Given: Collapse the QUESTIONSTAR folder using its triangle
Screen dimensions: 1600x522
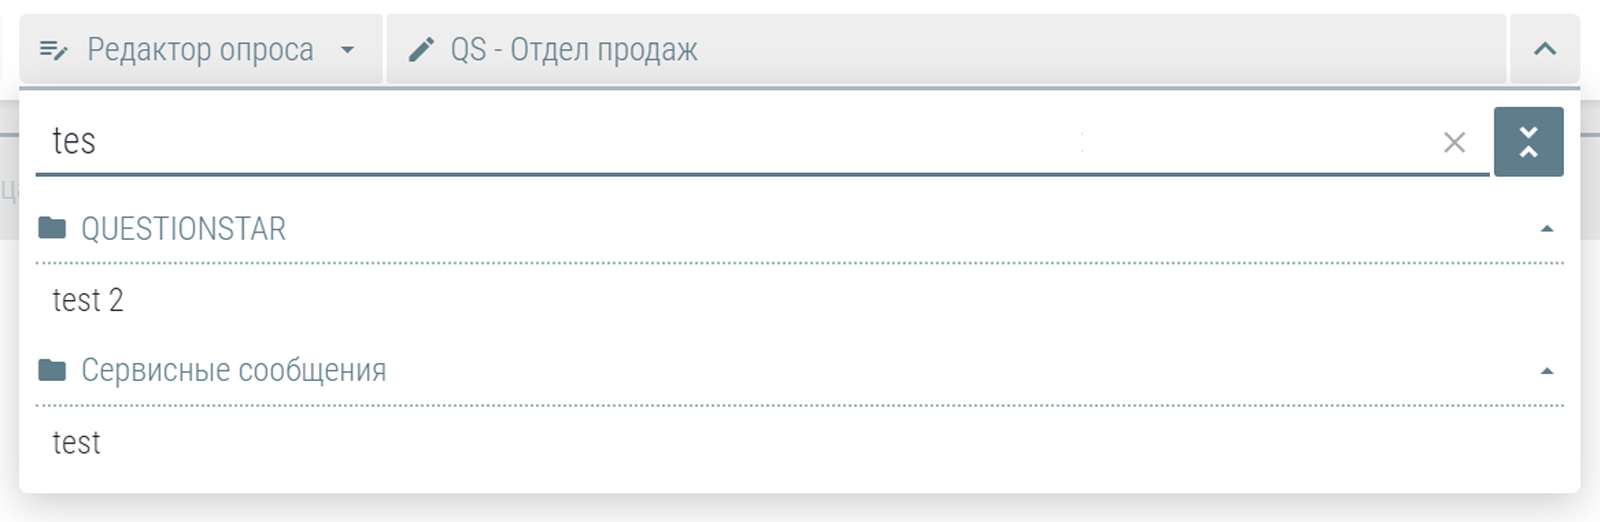Looking at the screenshot, I should [x=1547, y=229].
